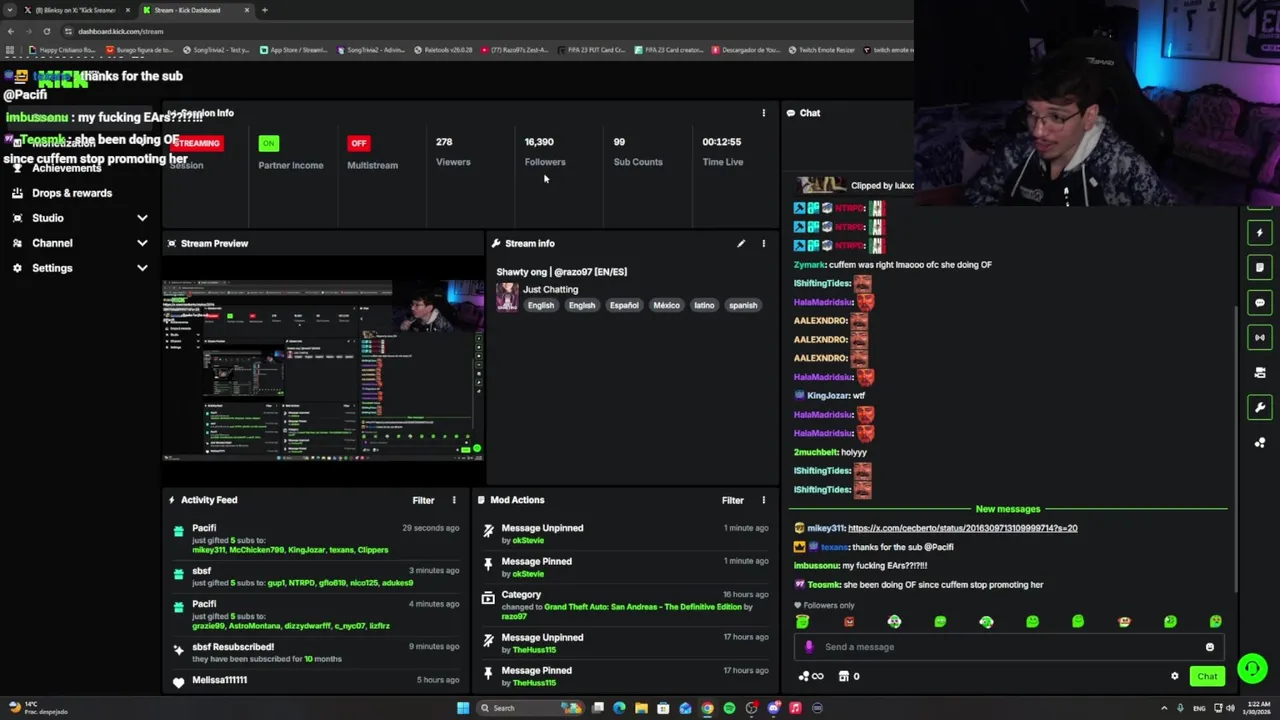Viewport: 1280px width, 720px height.
Task: Open Achievements sidebar item
Action: [66, 168]
